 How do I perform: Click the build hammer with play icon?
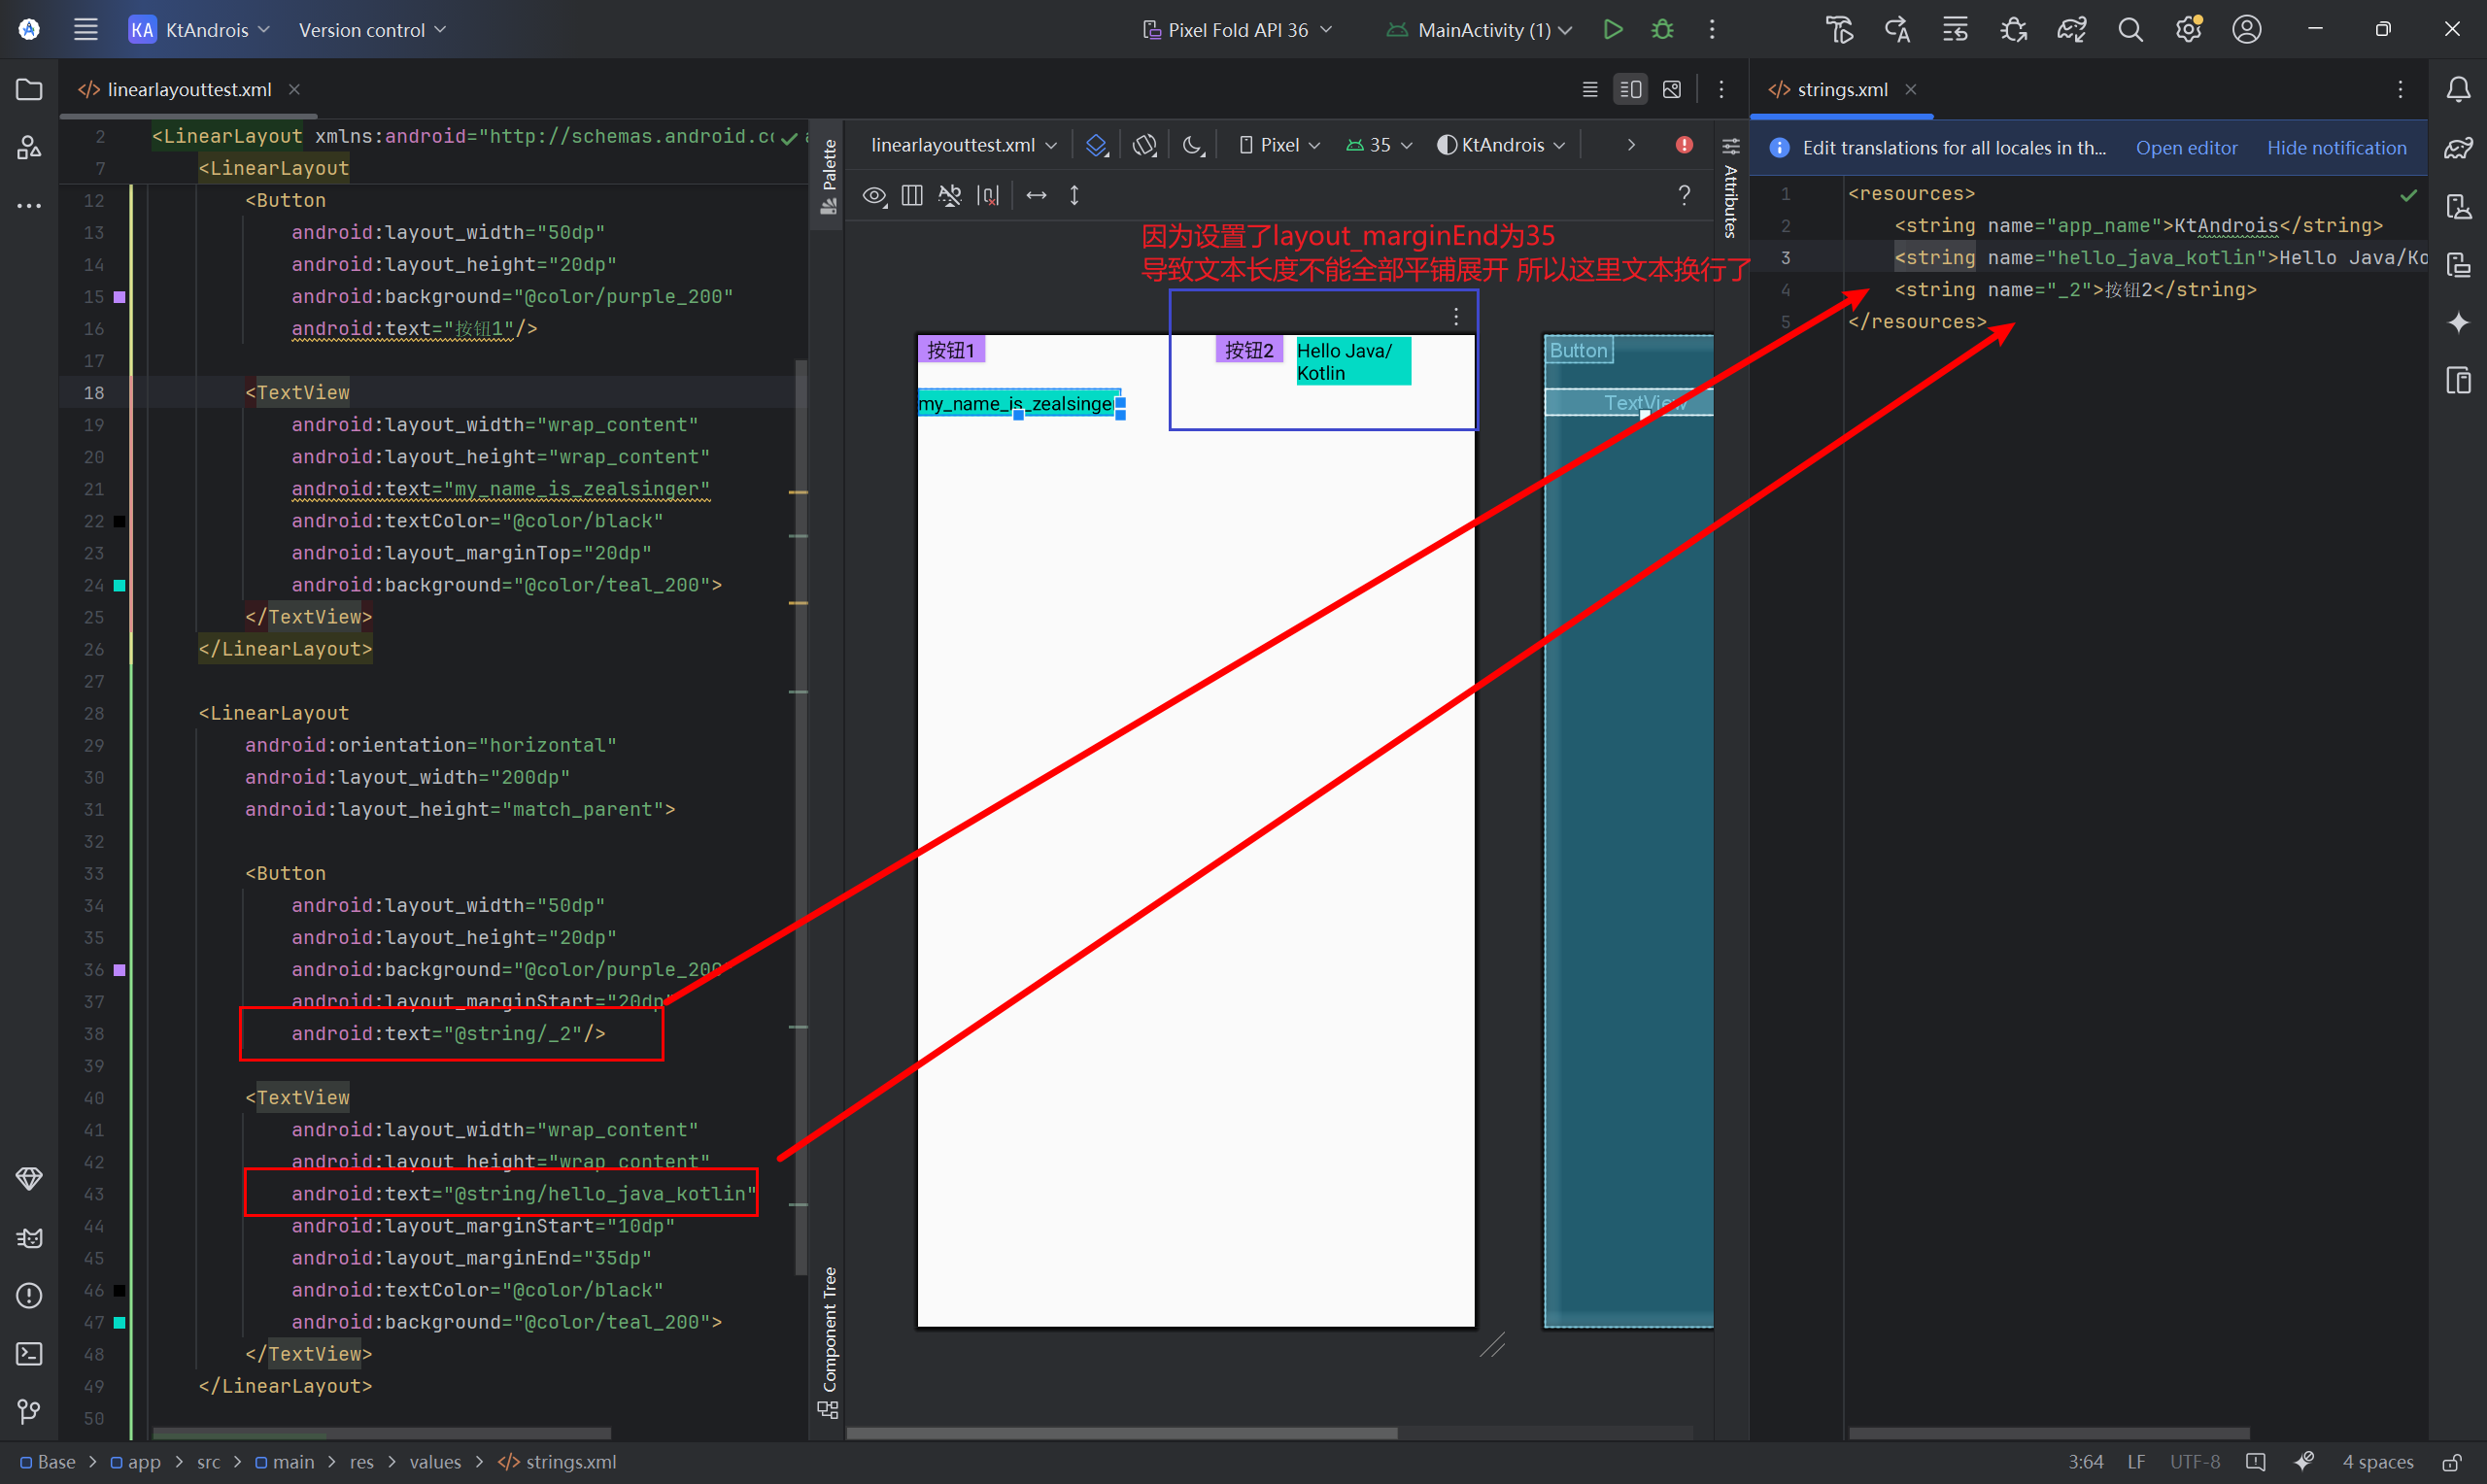(x=1838, y=30)
